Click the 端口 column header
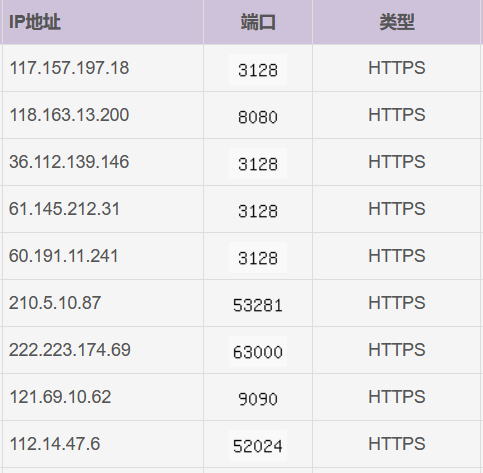 pyautogui.click(x=258, y=22)
